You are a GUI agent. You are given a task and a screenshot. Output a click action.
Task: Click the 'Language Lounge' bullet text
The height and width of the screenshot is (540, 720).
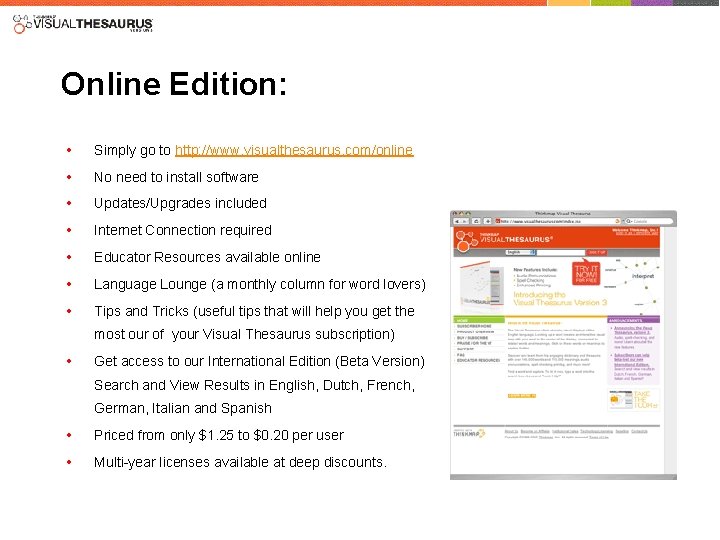pyautogui.click(x=260, y=284)
